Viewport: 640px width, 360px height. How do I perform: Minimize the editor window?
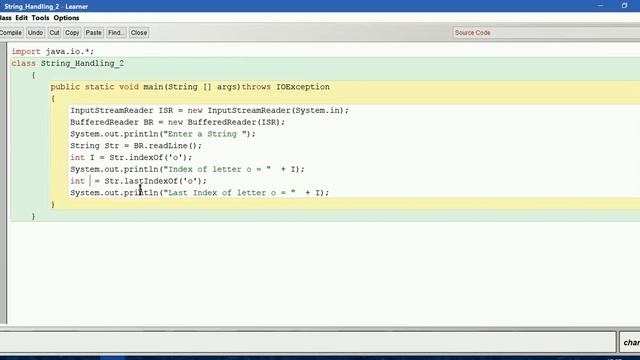600,6
